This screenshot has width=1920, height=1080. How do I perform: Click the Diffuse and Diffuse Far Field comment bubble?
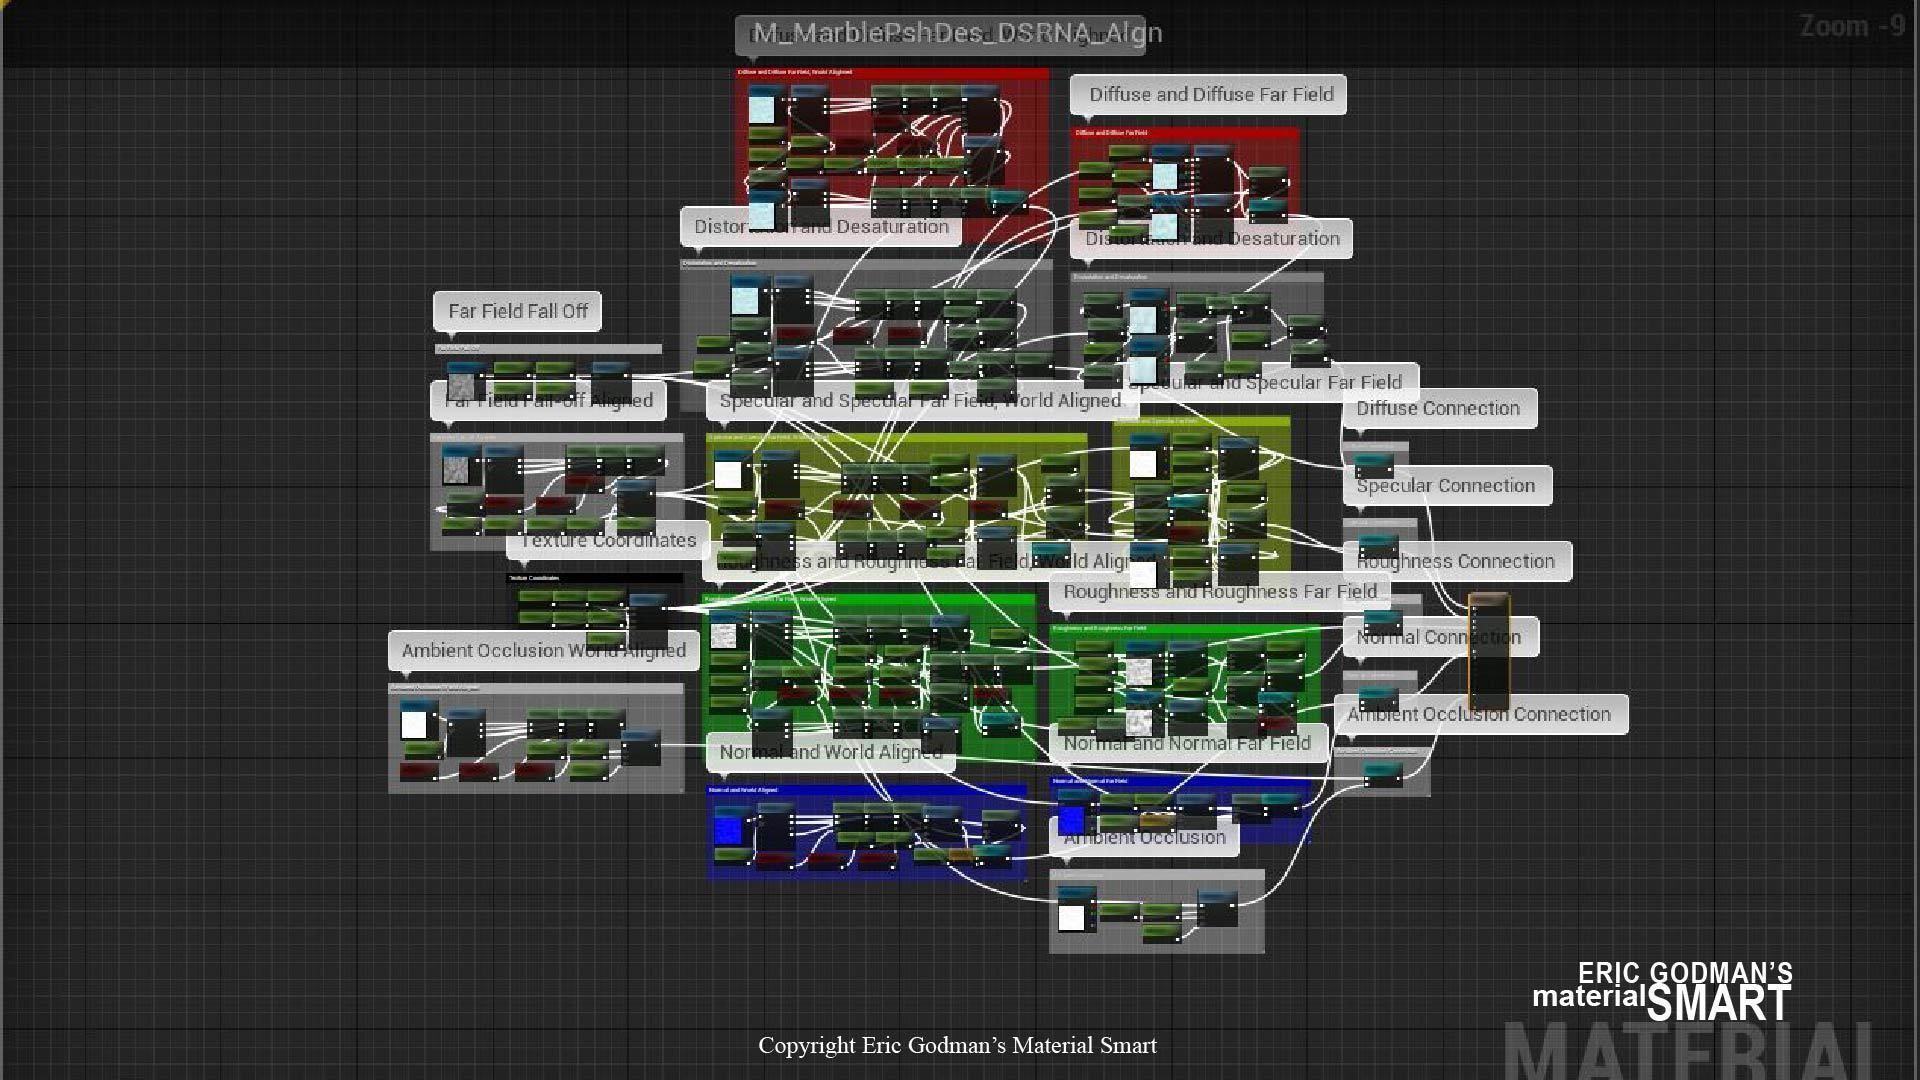(x=1209, y=95)
